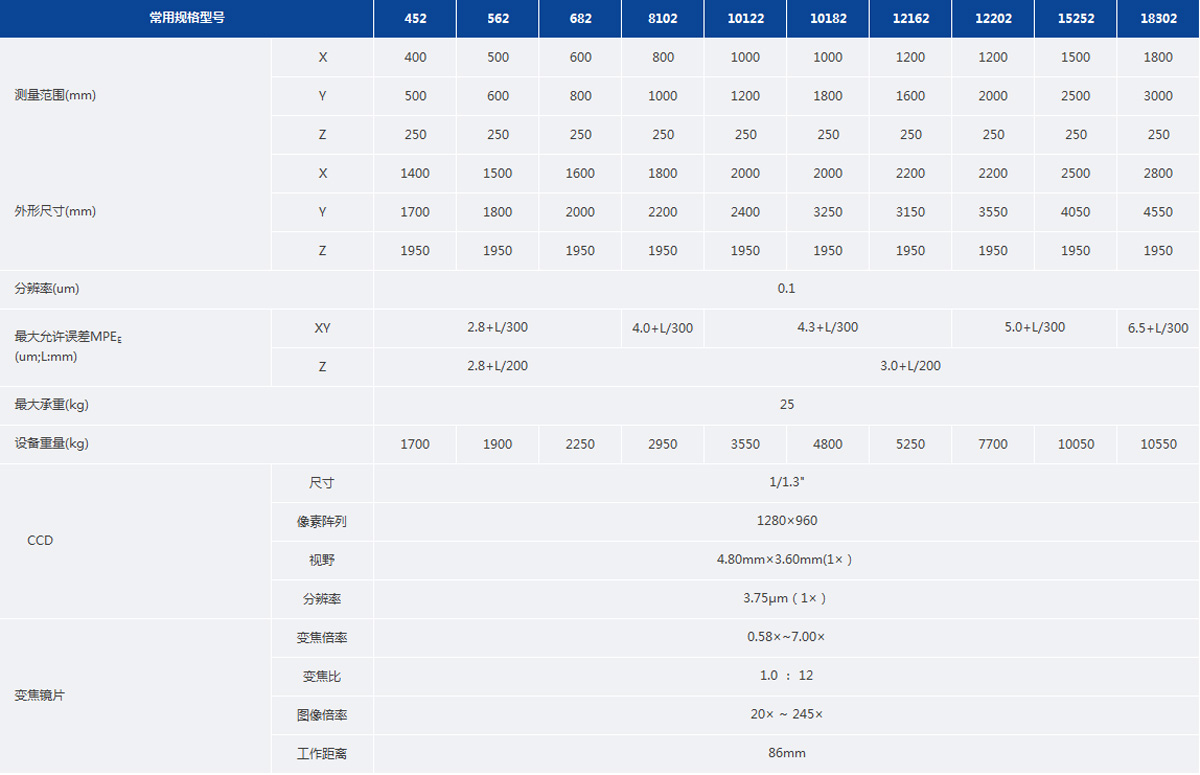Select the 3.0+L/200 Z error value
The image size is (1200, 775).
coord(910,366)
